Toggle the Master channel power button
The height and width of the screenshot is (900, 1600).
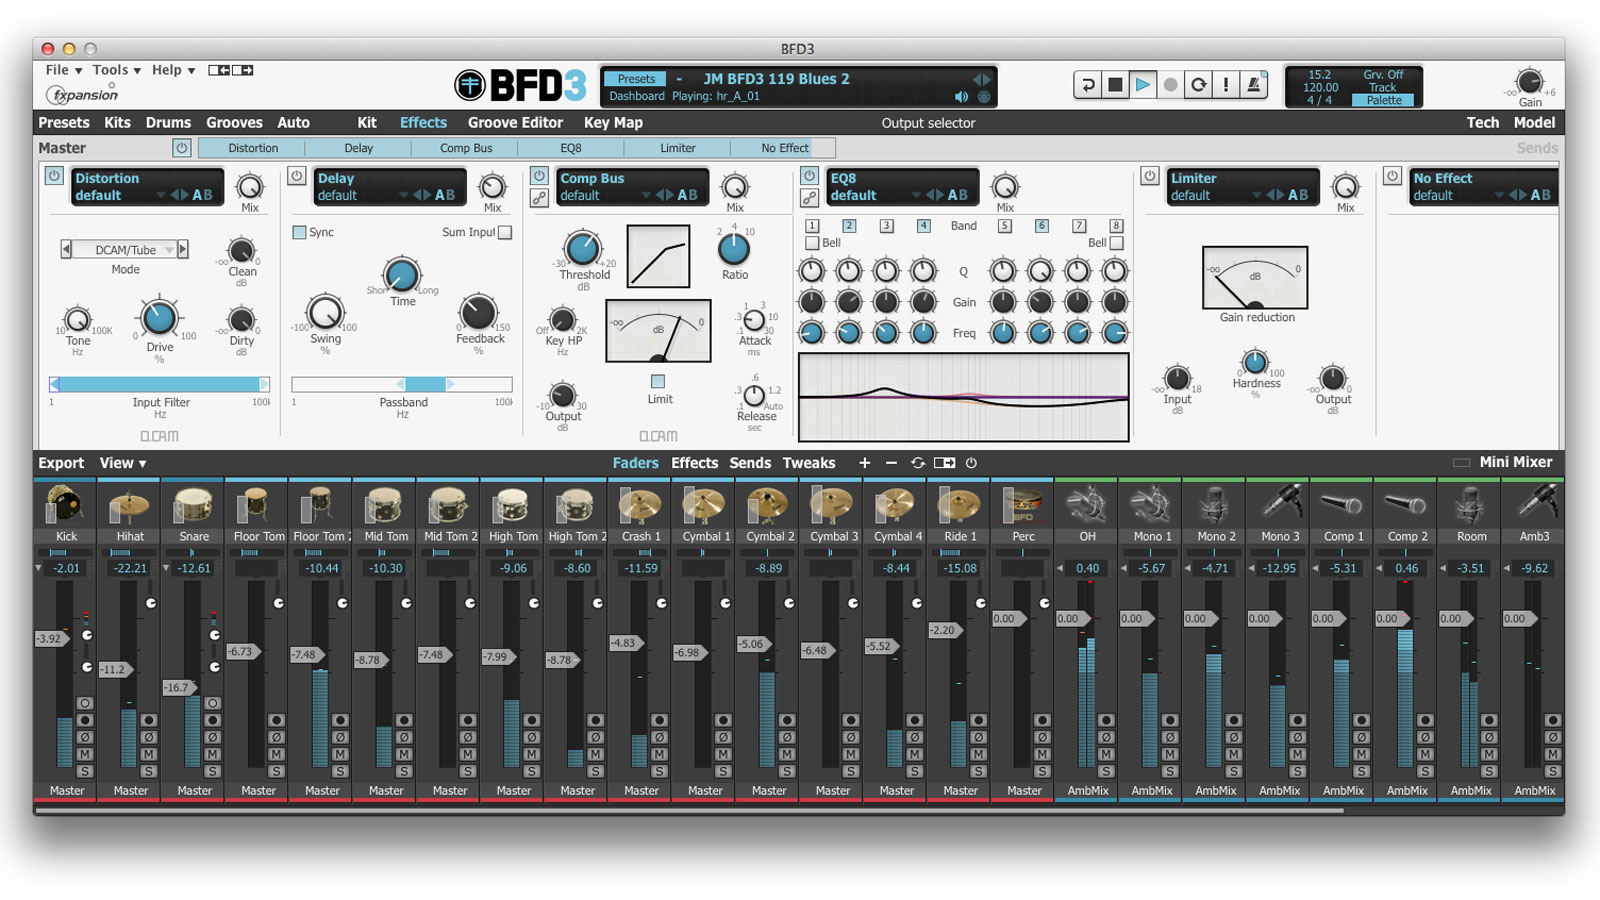click(181, 148)
